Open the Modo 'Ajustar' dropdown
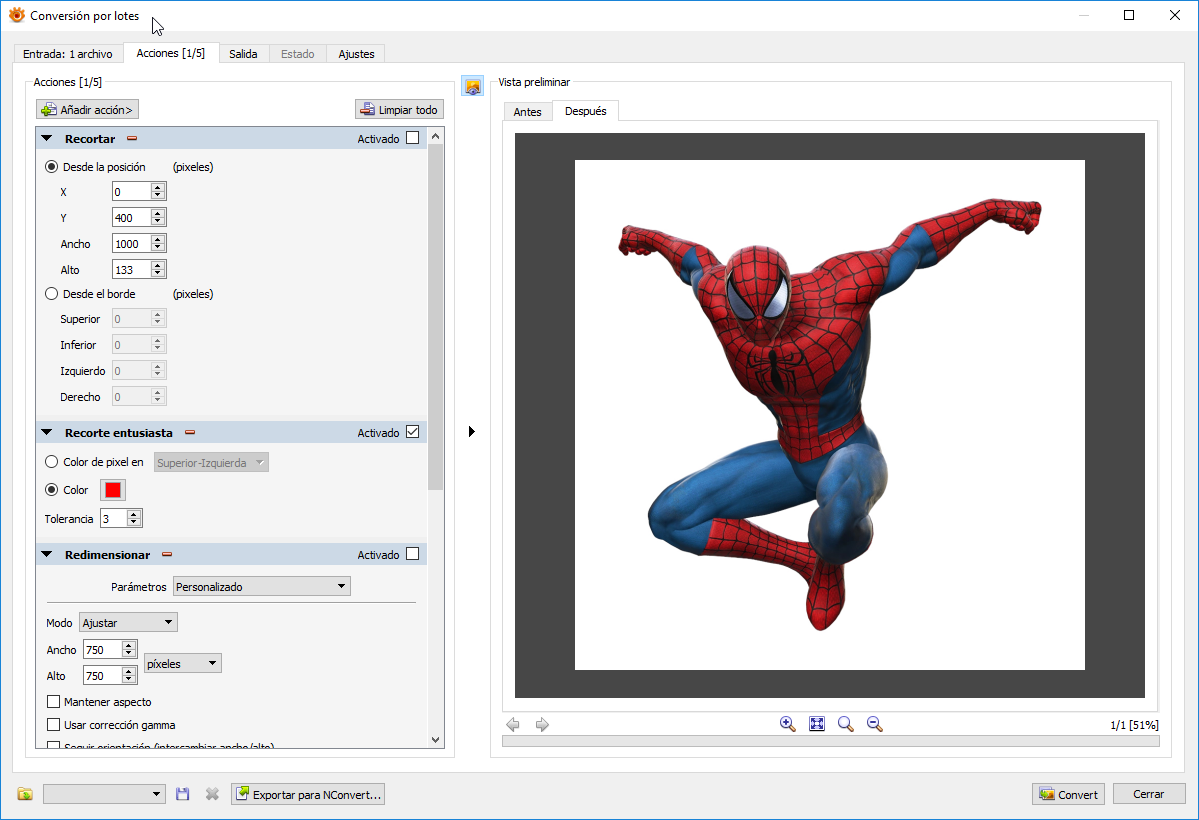 click(x=128, y=622)
